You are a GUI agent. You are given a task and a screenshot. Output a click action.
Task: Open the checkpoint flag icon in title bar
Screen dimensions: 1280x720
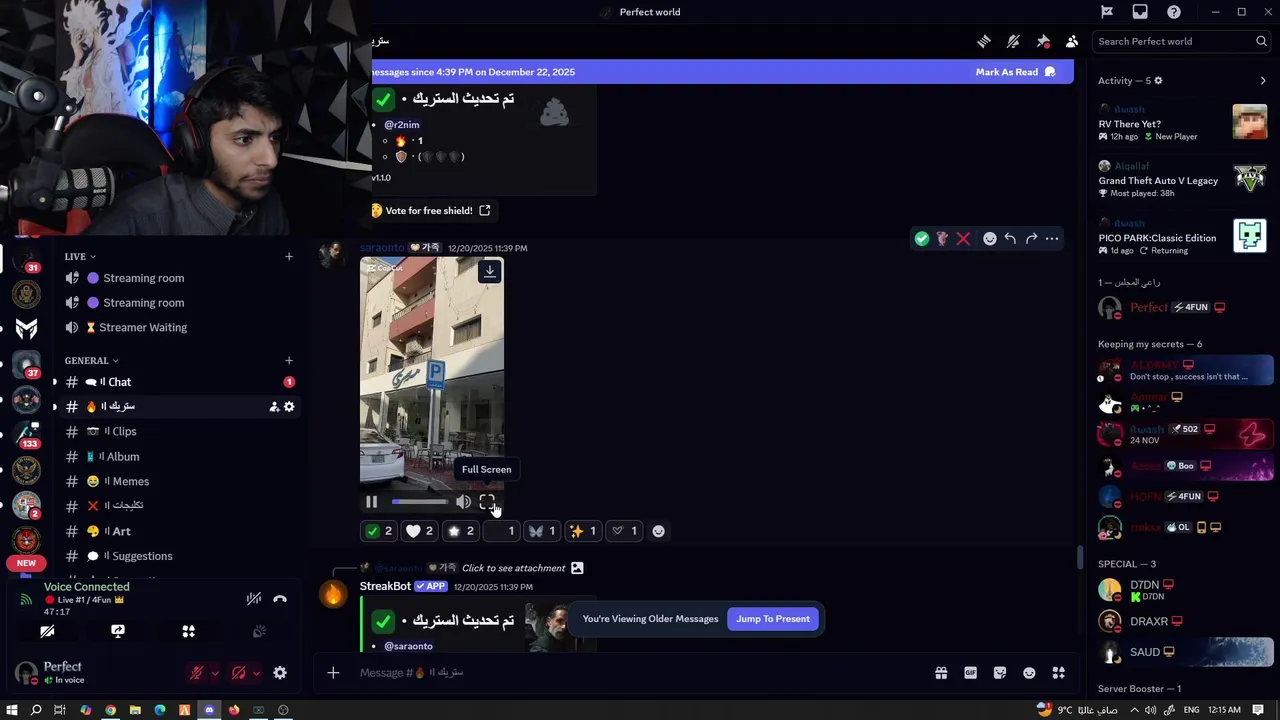coord(1107,12)
